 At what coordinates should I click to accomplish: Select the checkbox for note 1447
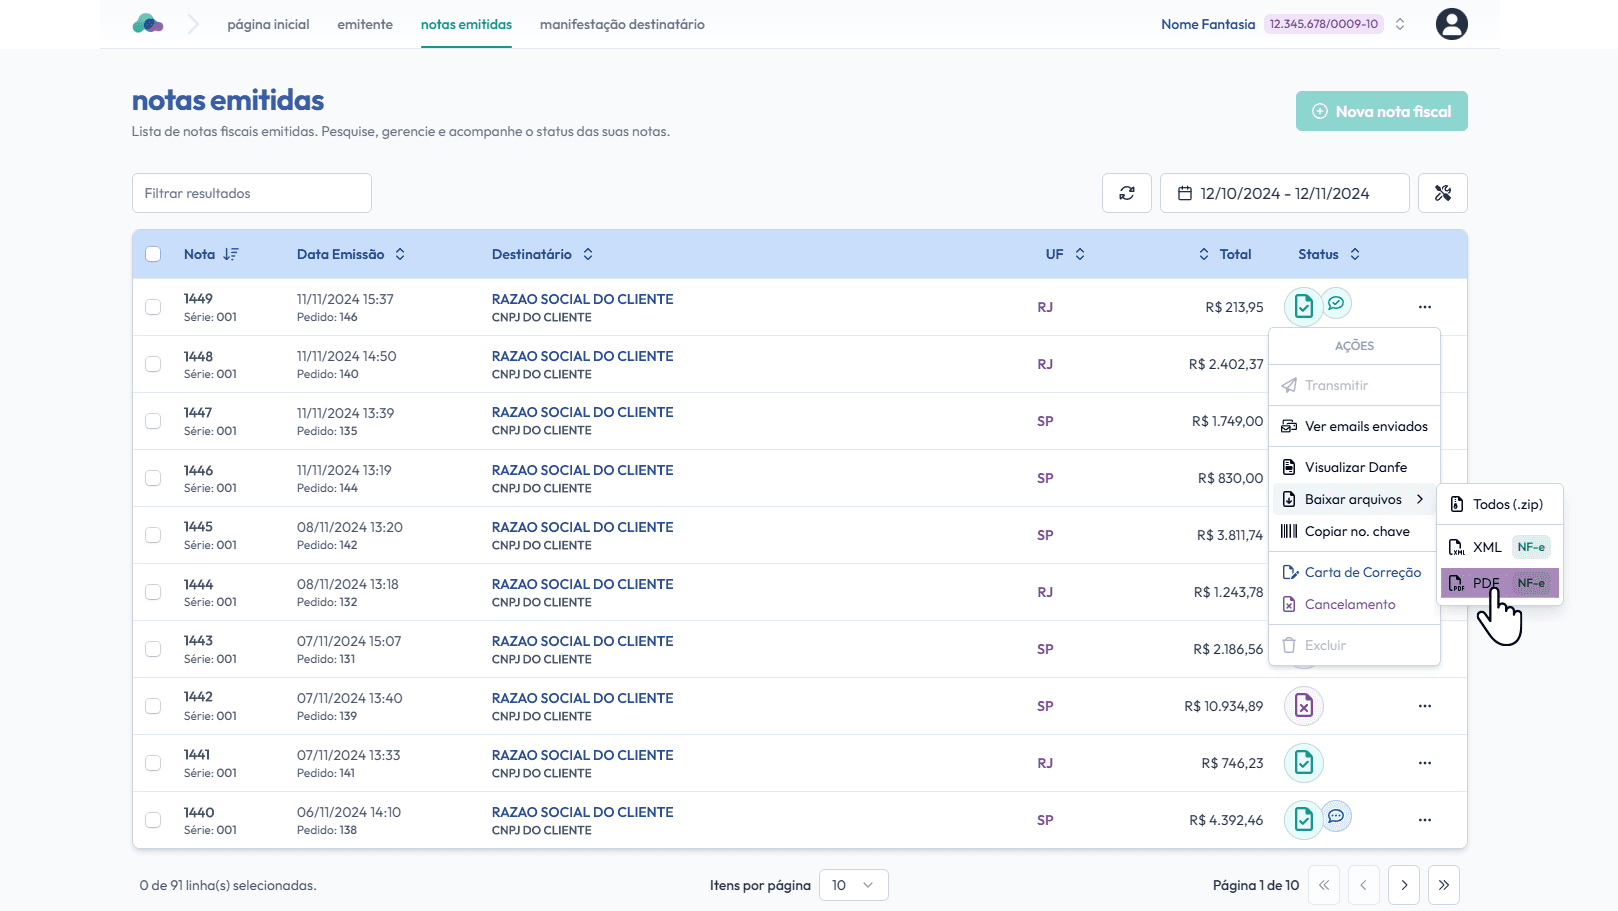click(153, 421)
